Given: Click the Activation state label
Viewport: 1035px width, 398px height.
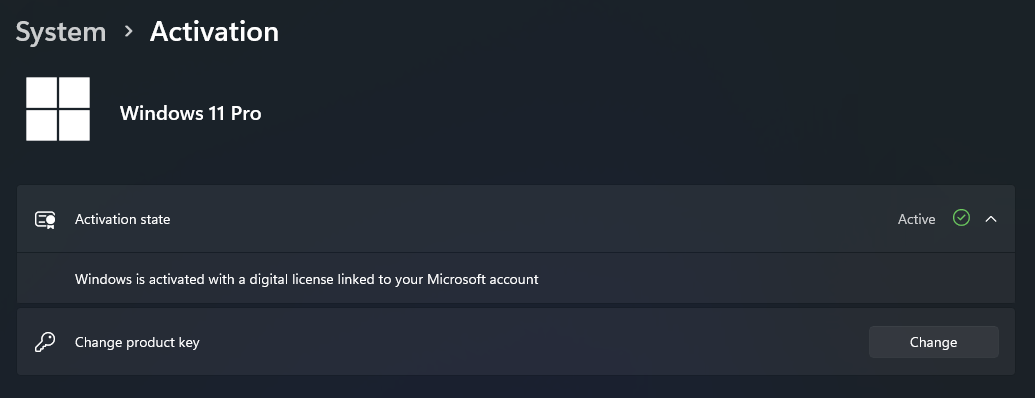Looking at the screenshot, I should click(122, 219).
